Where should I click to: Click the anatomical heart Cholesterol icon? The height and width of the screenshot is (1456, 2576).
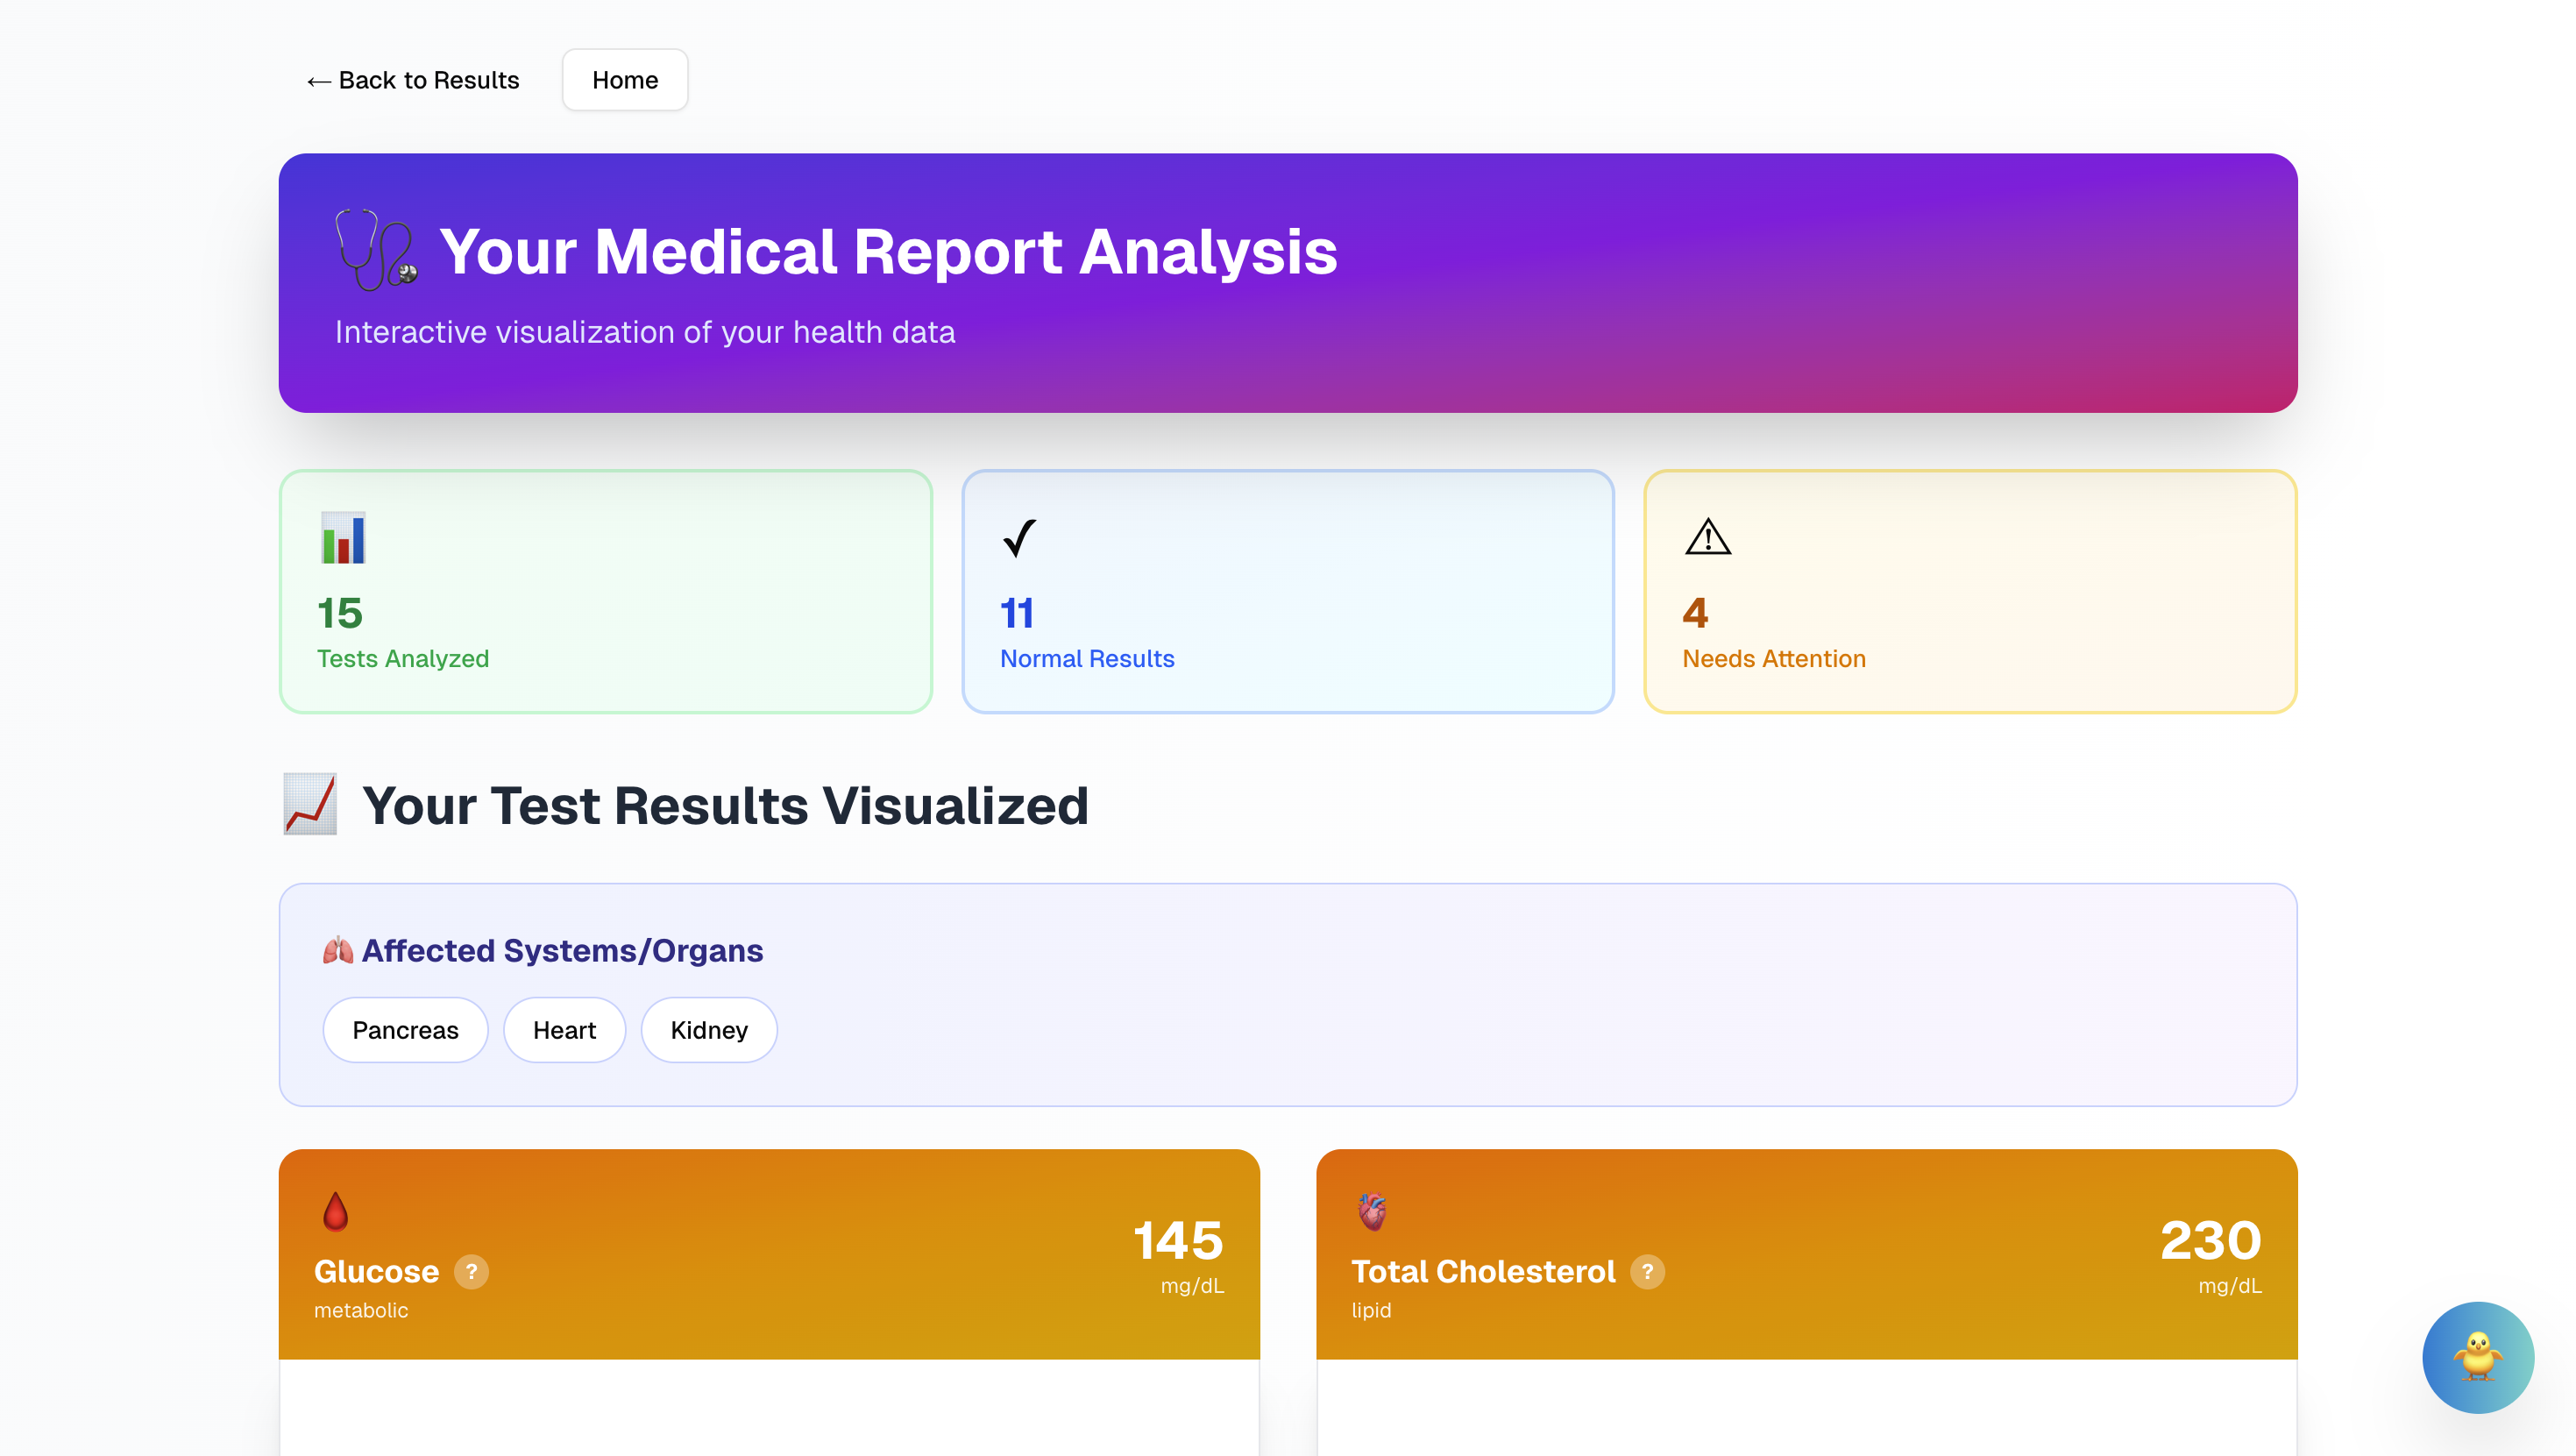pyautogui.click(x=1372, y=1211)
